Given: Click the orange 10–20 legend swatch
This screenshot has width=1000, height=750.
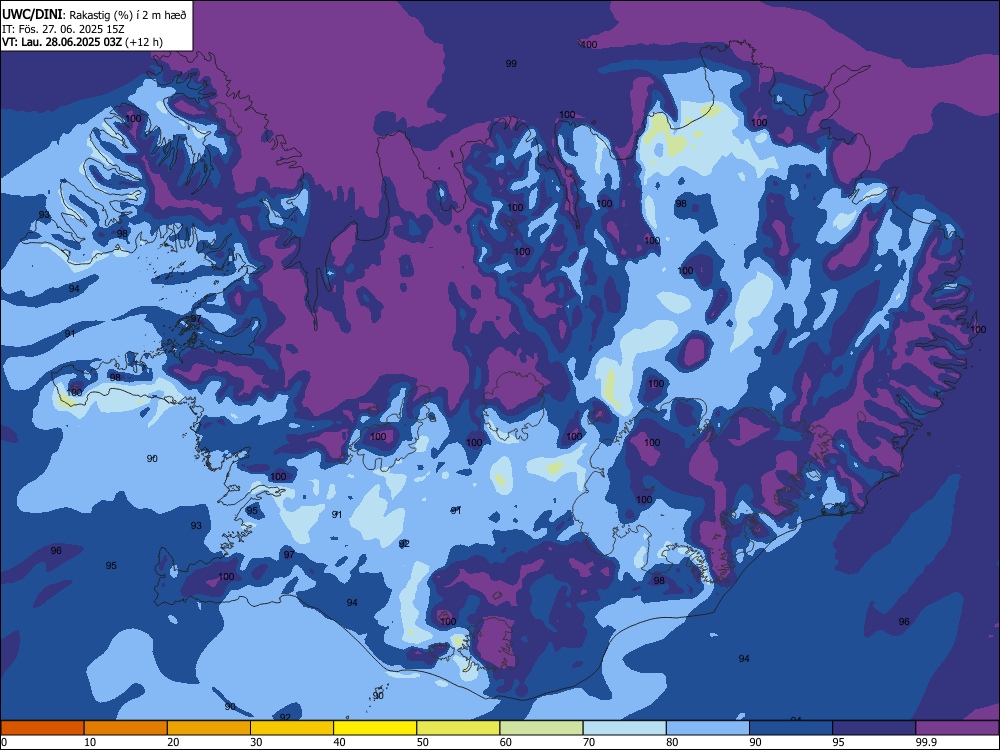Looking at the screenshot, I should click(x=126, y=728).
